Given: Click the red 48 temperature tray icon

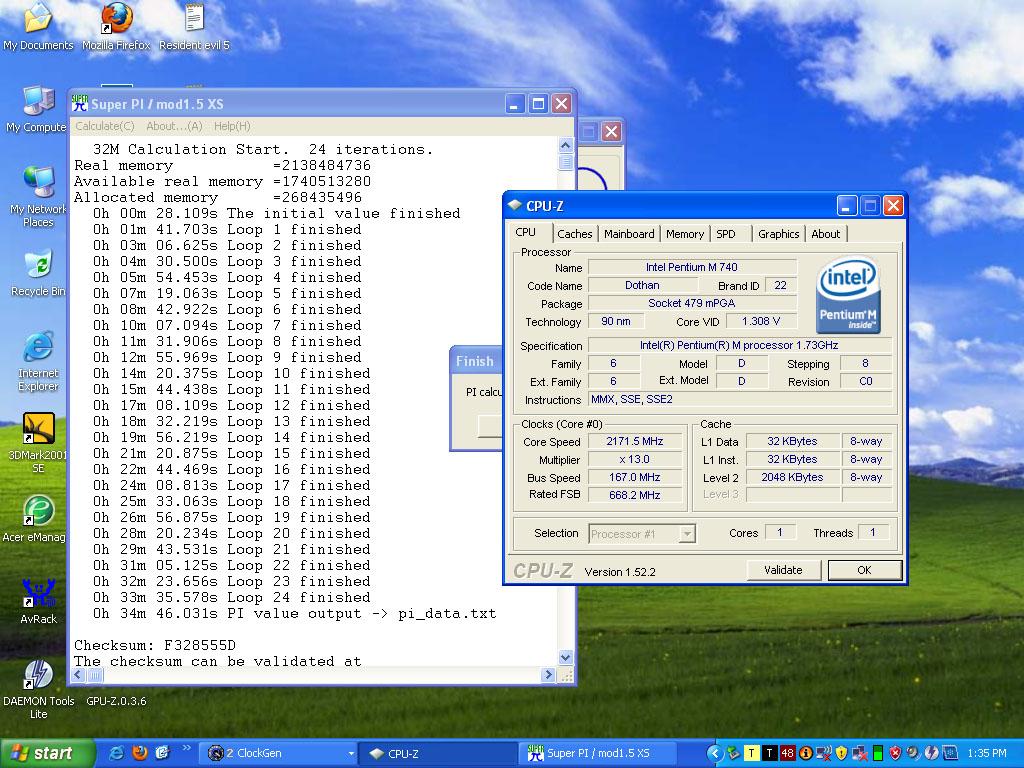Looking at the screenshot, I should click(x=788, y=753).
